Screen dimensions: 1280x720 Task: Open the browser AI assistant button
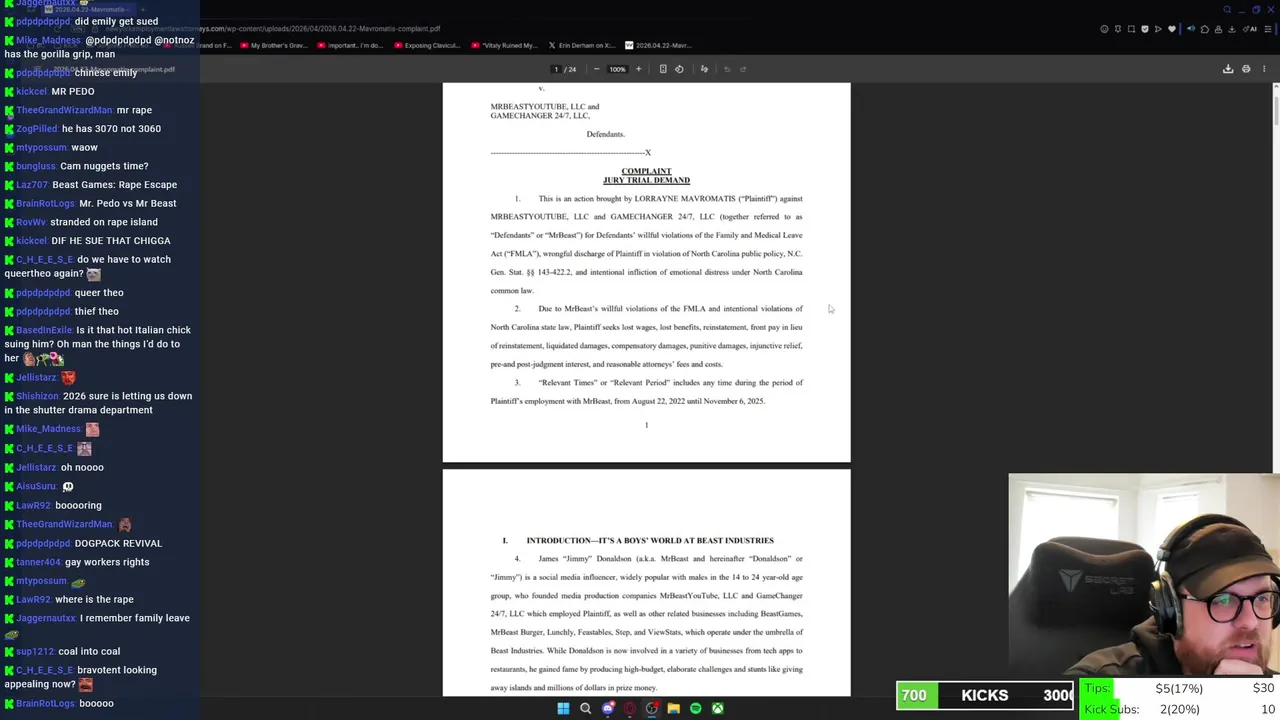click(1250, 29)
